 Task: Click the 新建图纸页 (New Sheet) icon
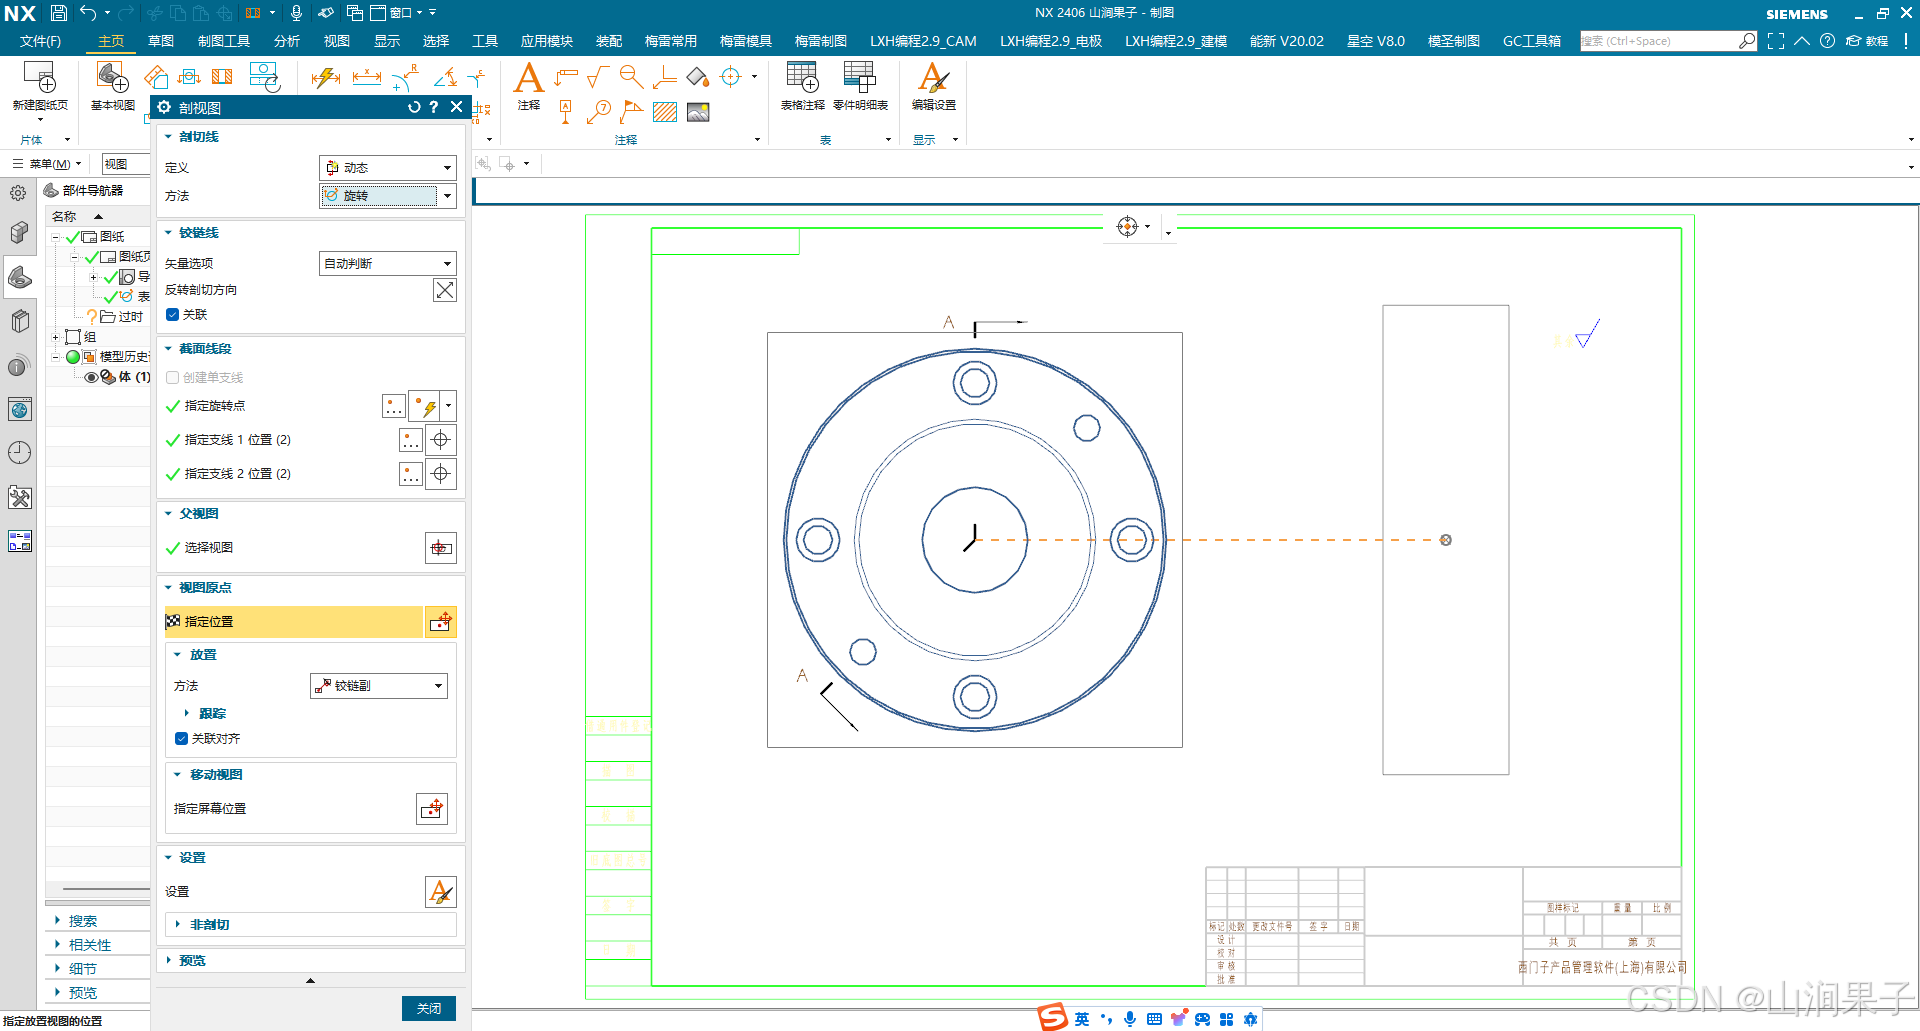pos(40,78)
